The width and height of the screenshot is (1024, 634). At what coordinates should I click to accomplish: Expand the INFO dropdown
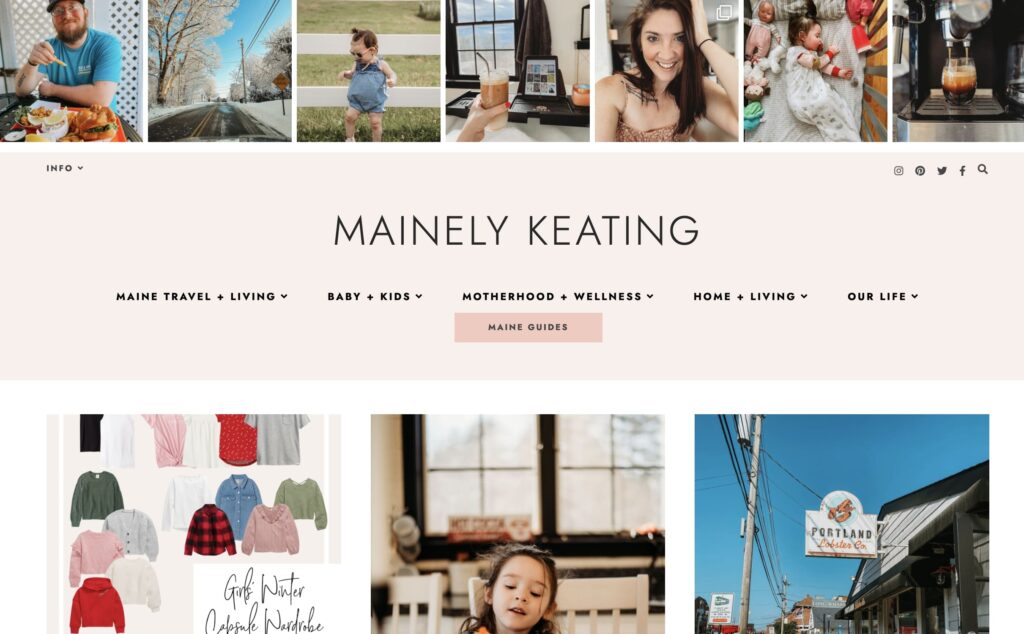click(65, 168)
